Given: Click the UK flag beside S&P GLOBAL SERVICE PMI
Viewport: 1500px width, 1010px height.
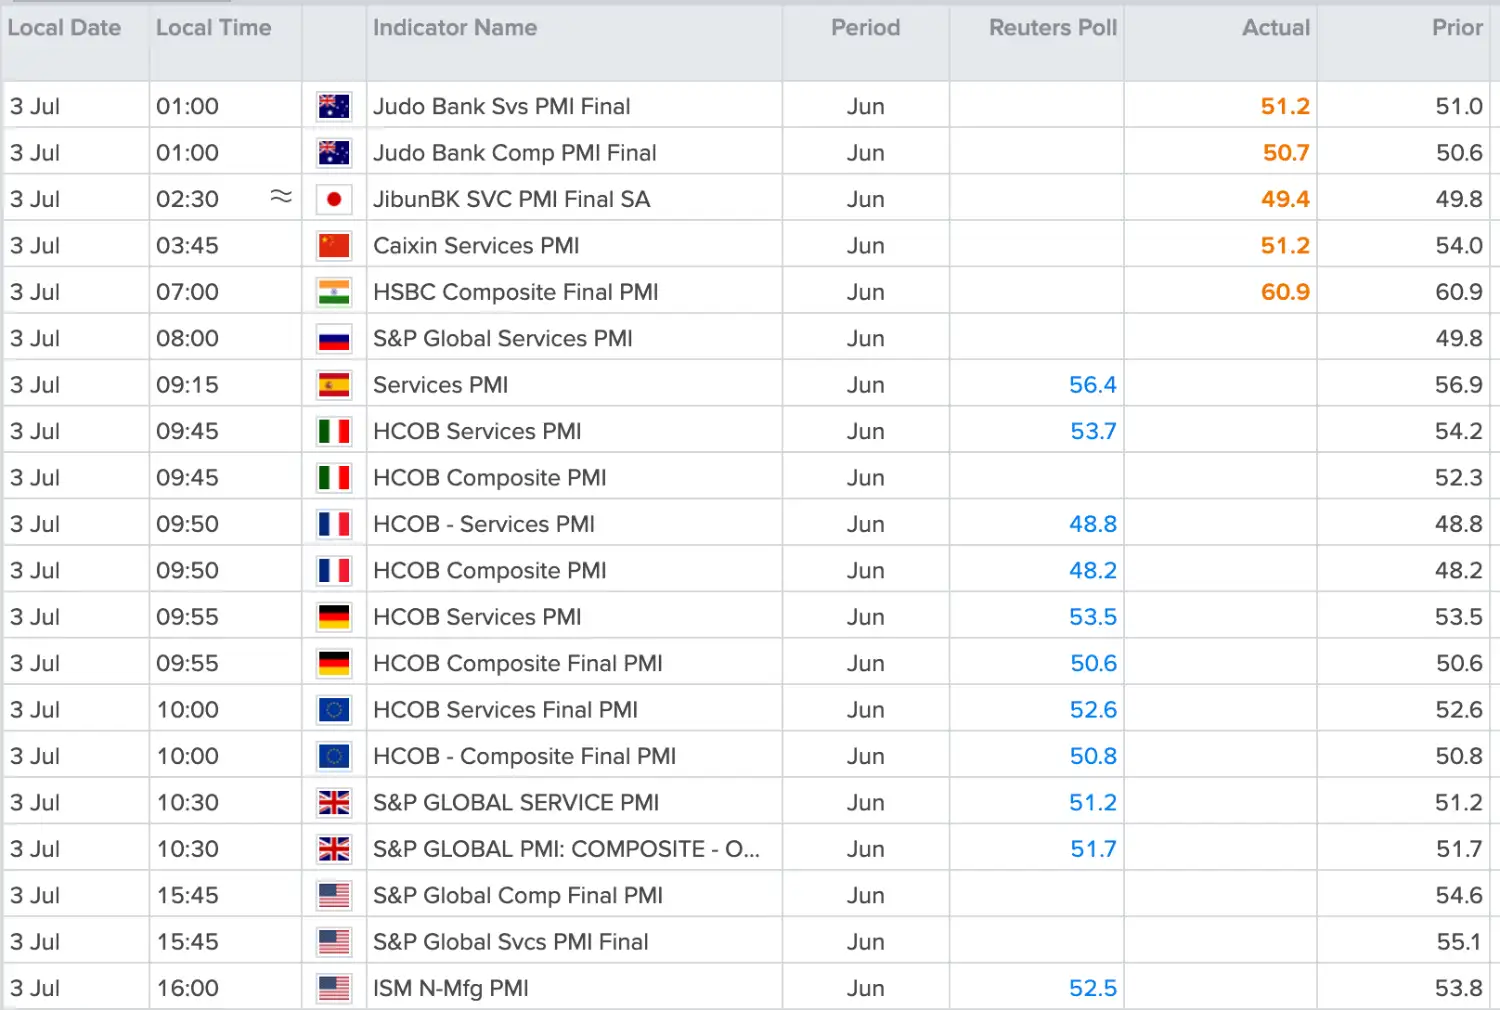Looking at the screenshot, I should [334, 803].
